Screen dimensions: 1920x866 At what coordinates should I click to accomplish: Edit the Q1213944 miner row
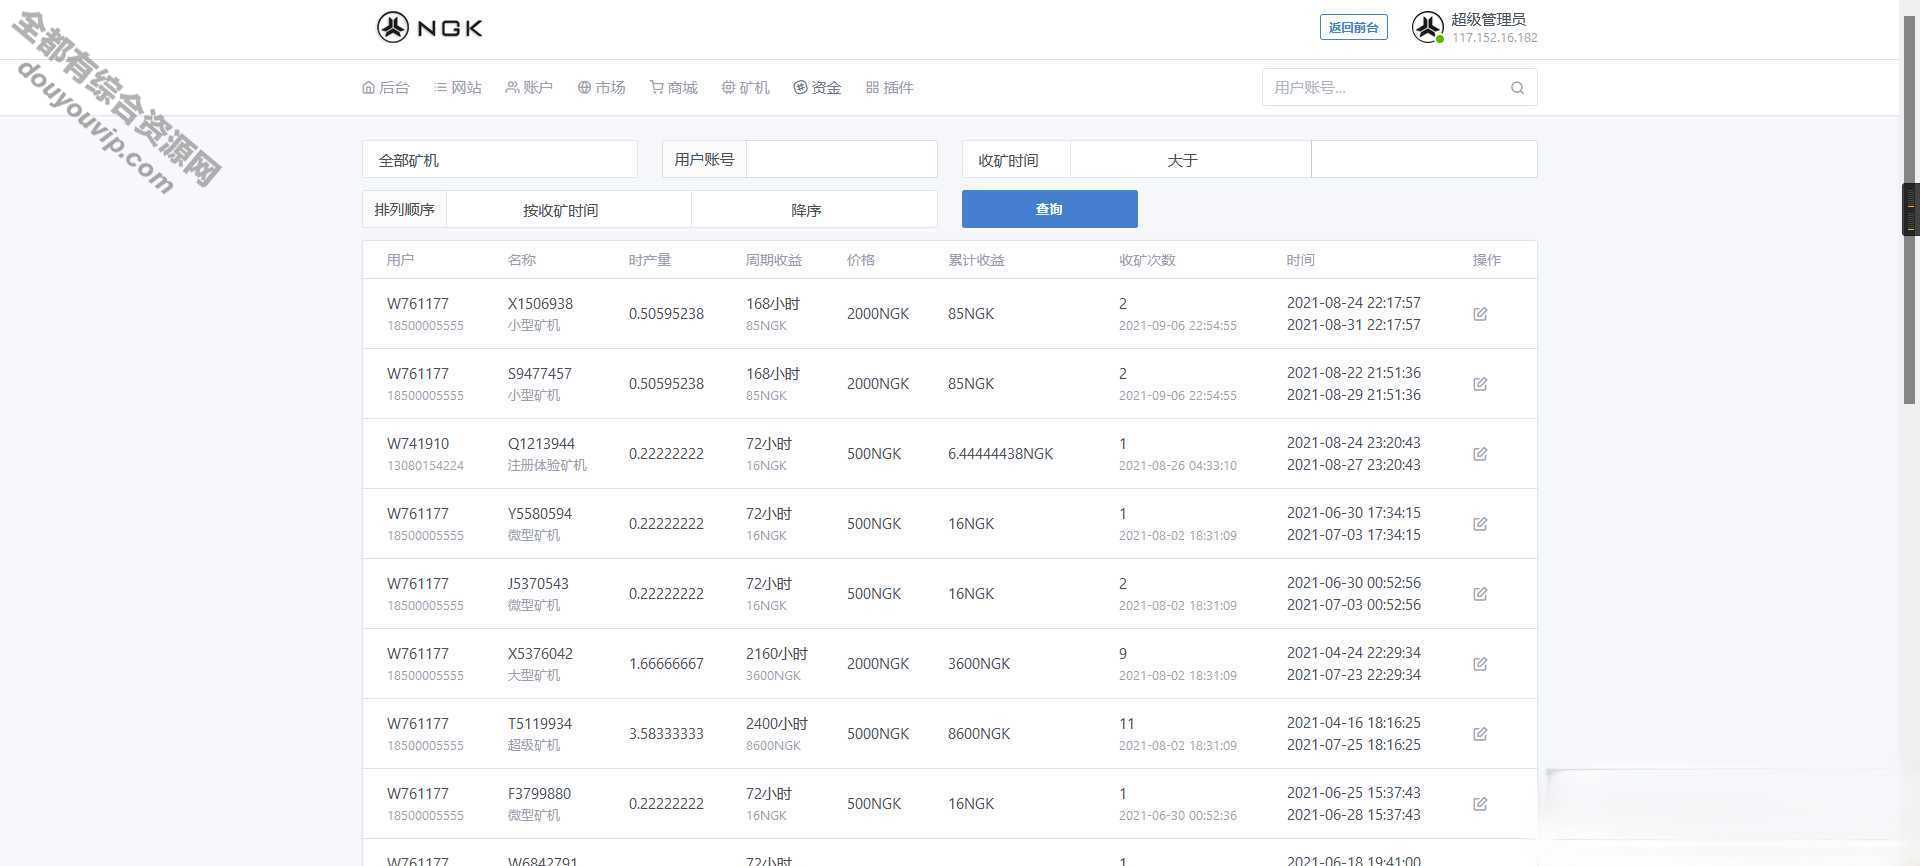click(1480, 454)
